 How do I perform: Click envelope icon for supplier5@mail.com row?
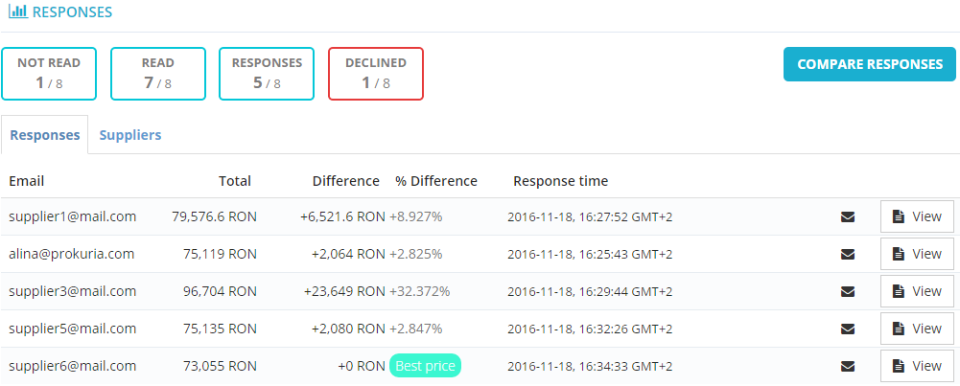pos(847,329)
